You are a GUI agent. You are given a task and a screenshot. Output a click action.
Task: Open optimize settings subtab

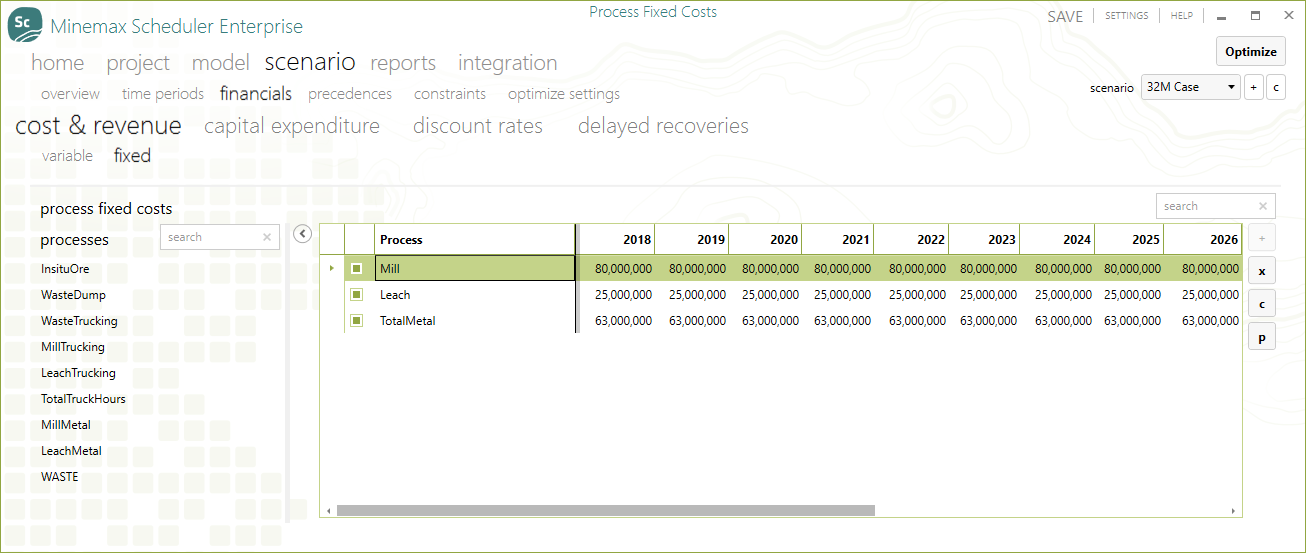coord(564,94)
